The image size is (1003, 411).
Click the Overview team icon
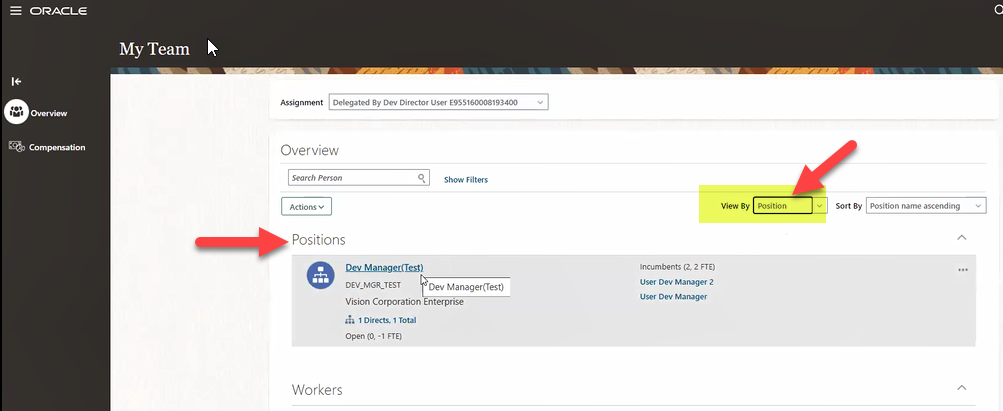coord(16,112)
